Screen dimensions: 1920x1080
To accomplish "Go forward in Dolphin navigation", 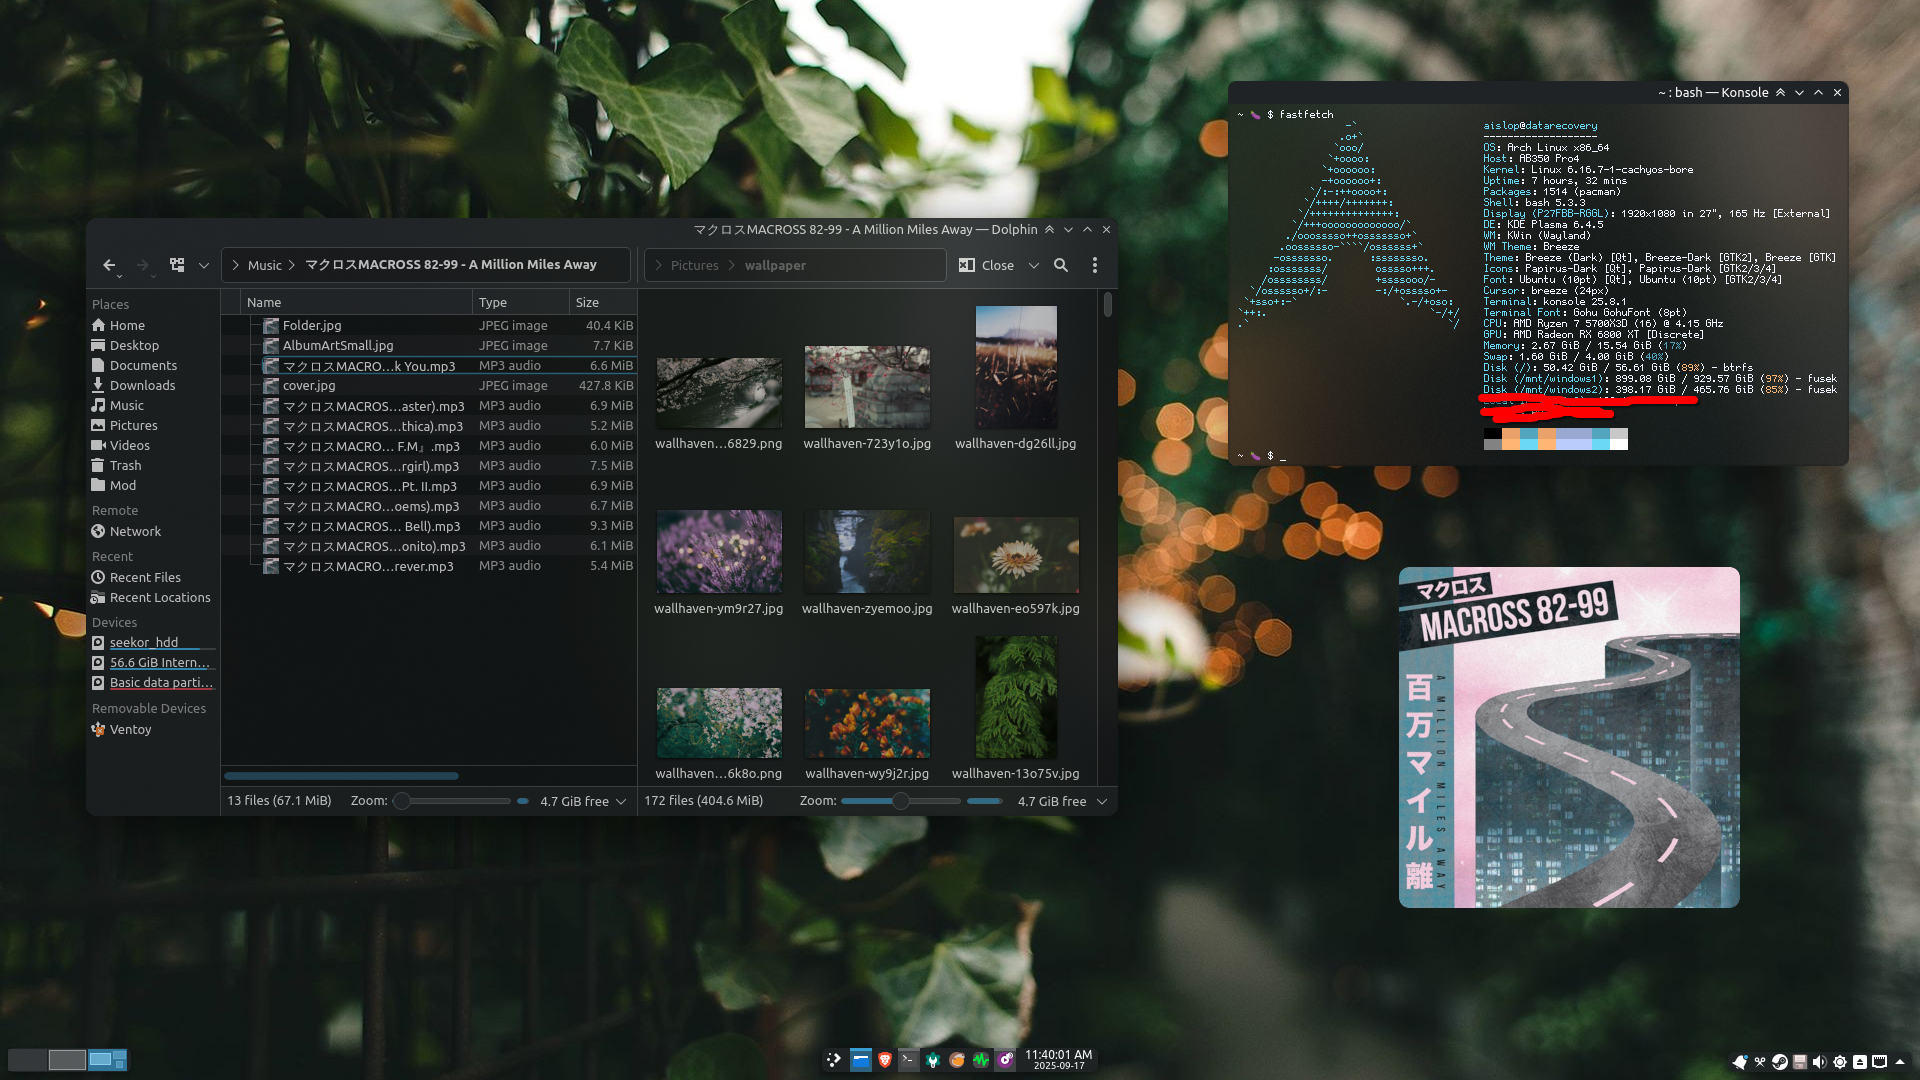I will point(143,265).
